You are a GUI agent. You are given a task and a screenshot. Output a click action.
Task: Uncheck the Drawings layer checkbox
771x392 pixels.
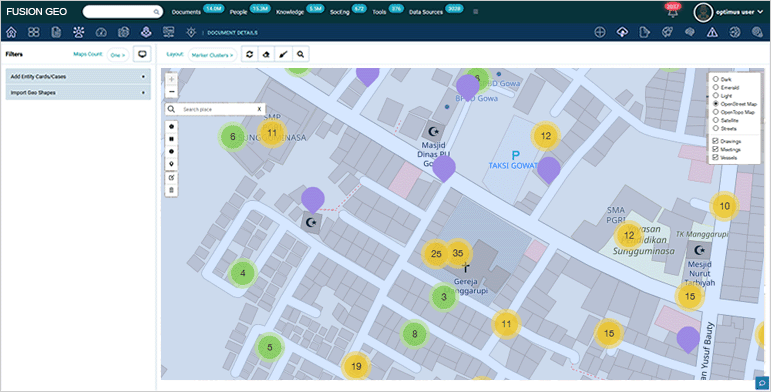click(x=716, y=141)
